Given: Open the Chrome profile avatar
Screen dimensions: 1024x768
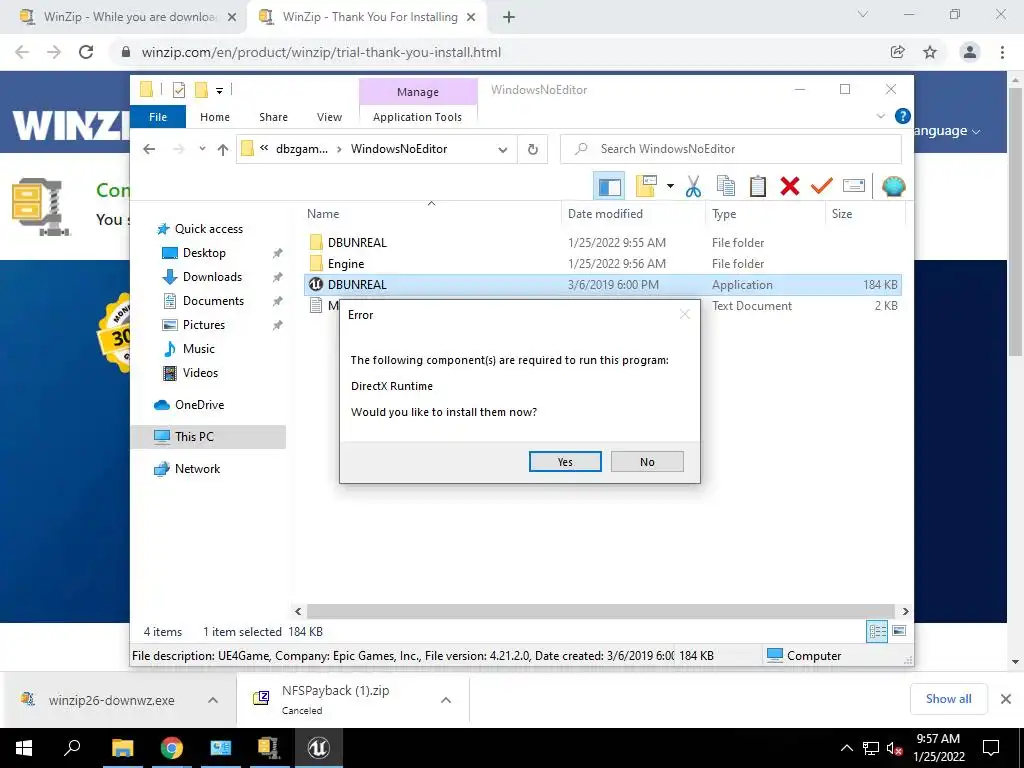Looking at the screenshot, I should [x=970, y=52].
